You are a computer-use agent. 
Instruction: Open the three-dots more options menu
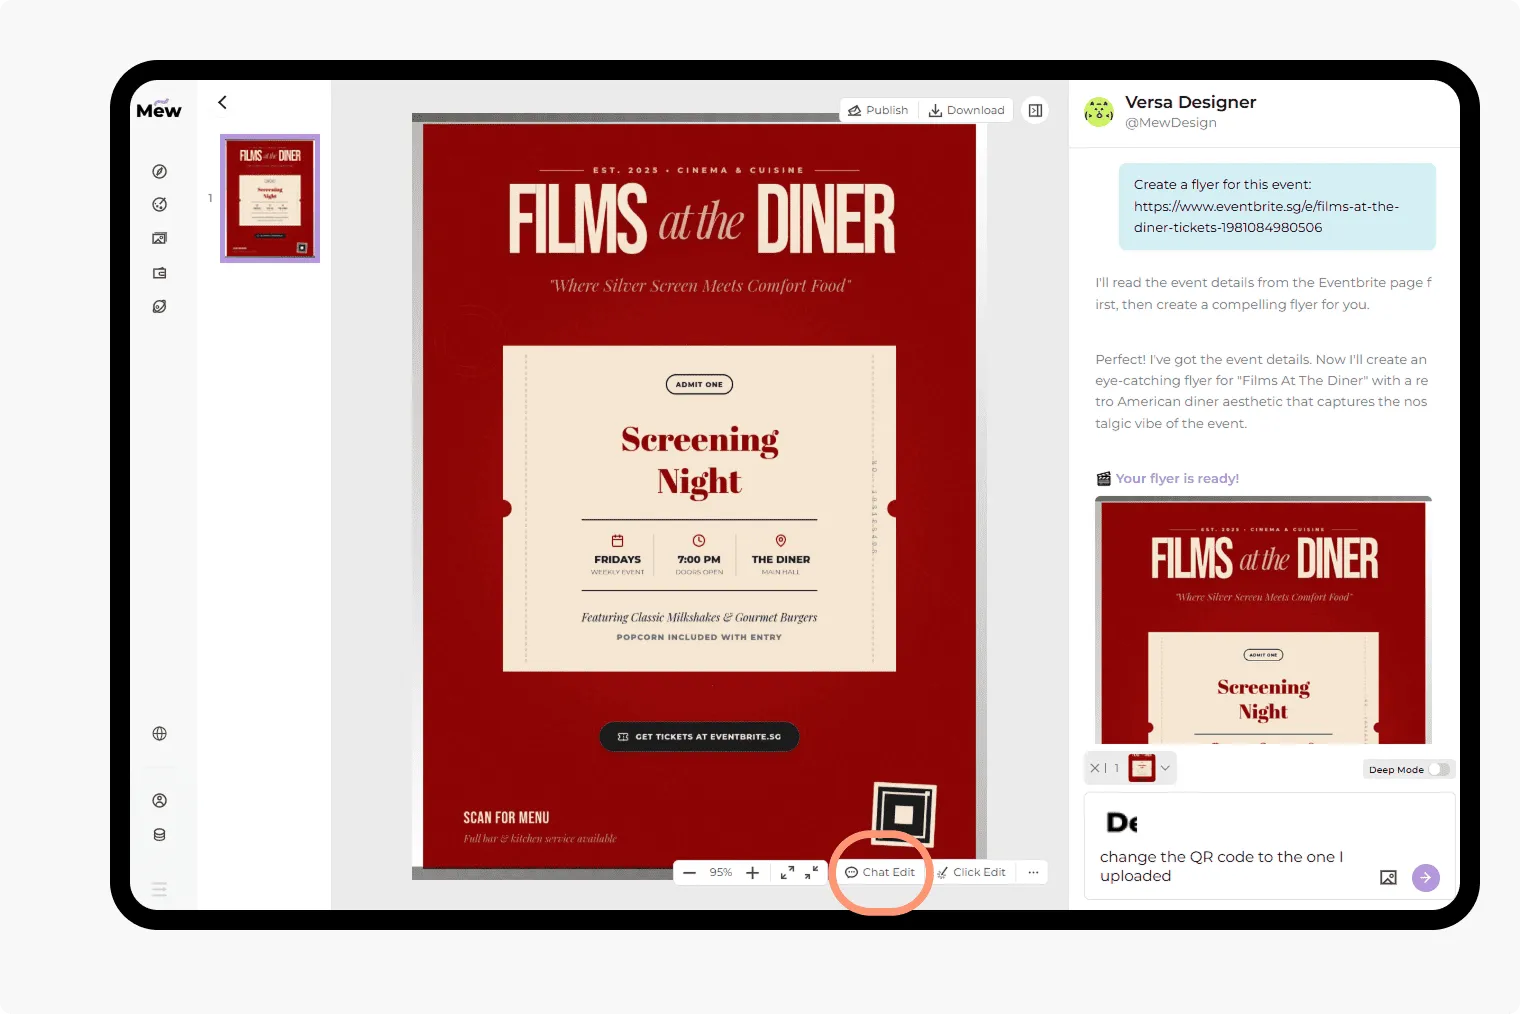coord(1033,873)
